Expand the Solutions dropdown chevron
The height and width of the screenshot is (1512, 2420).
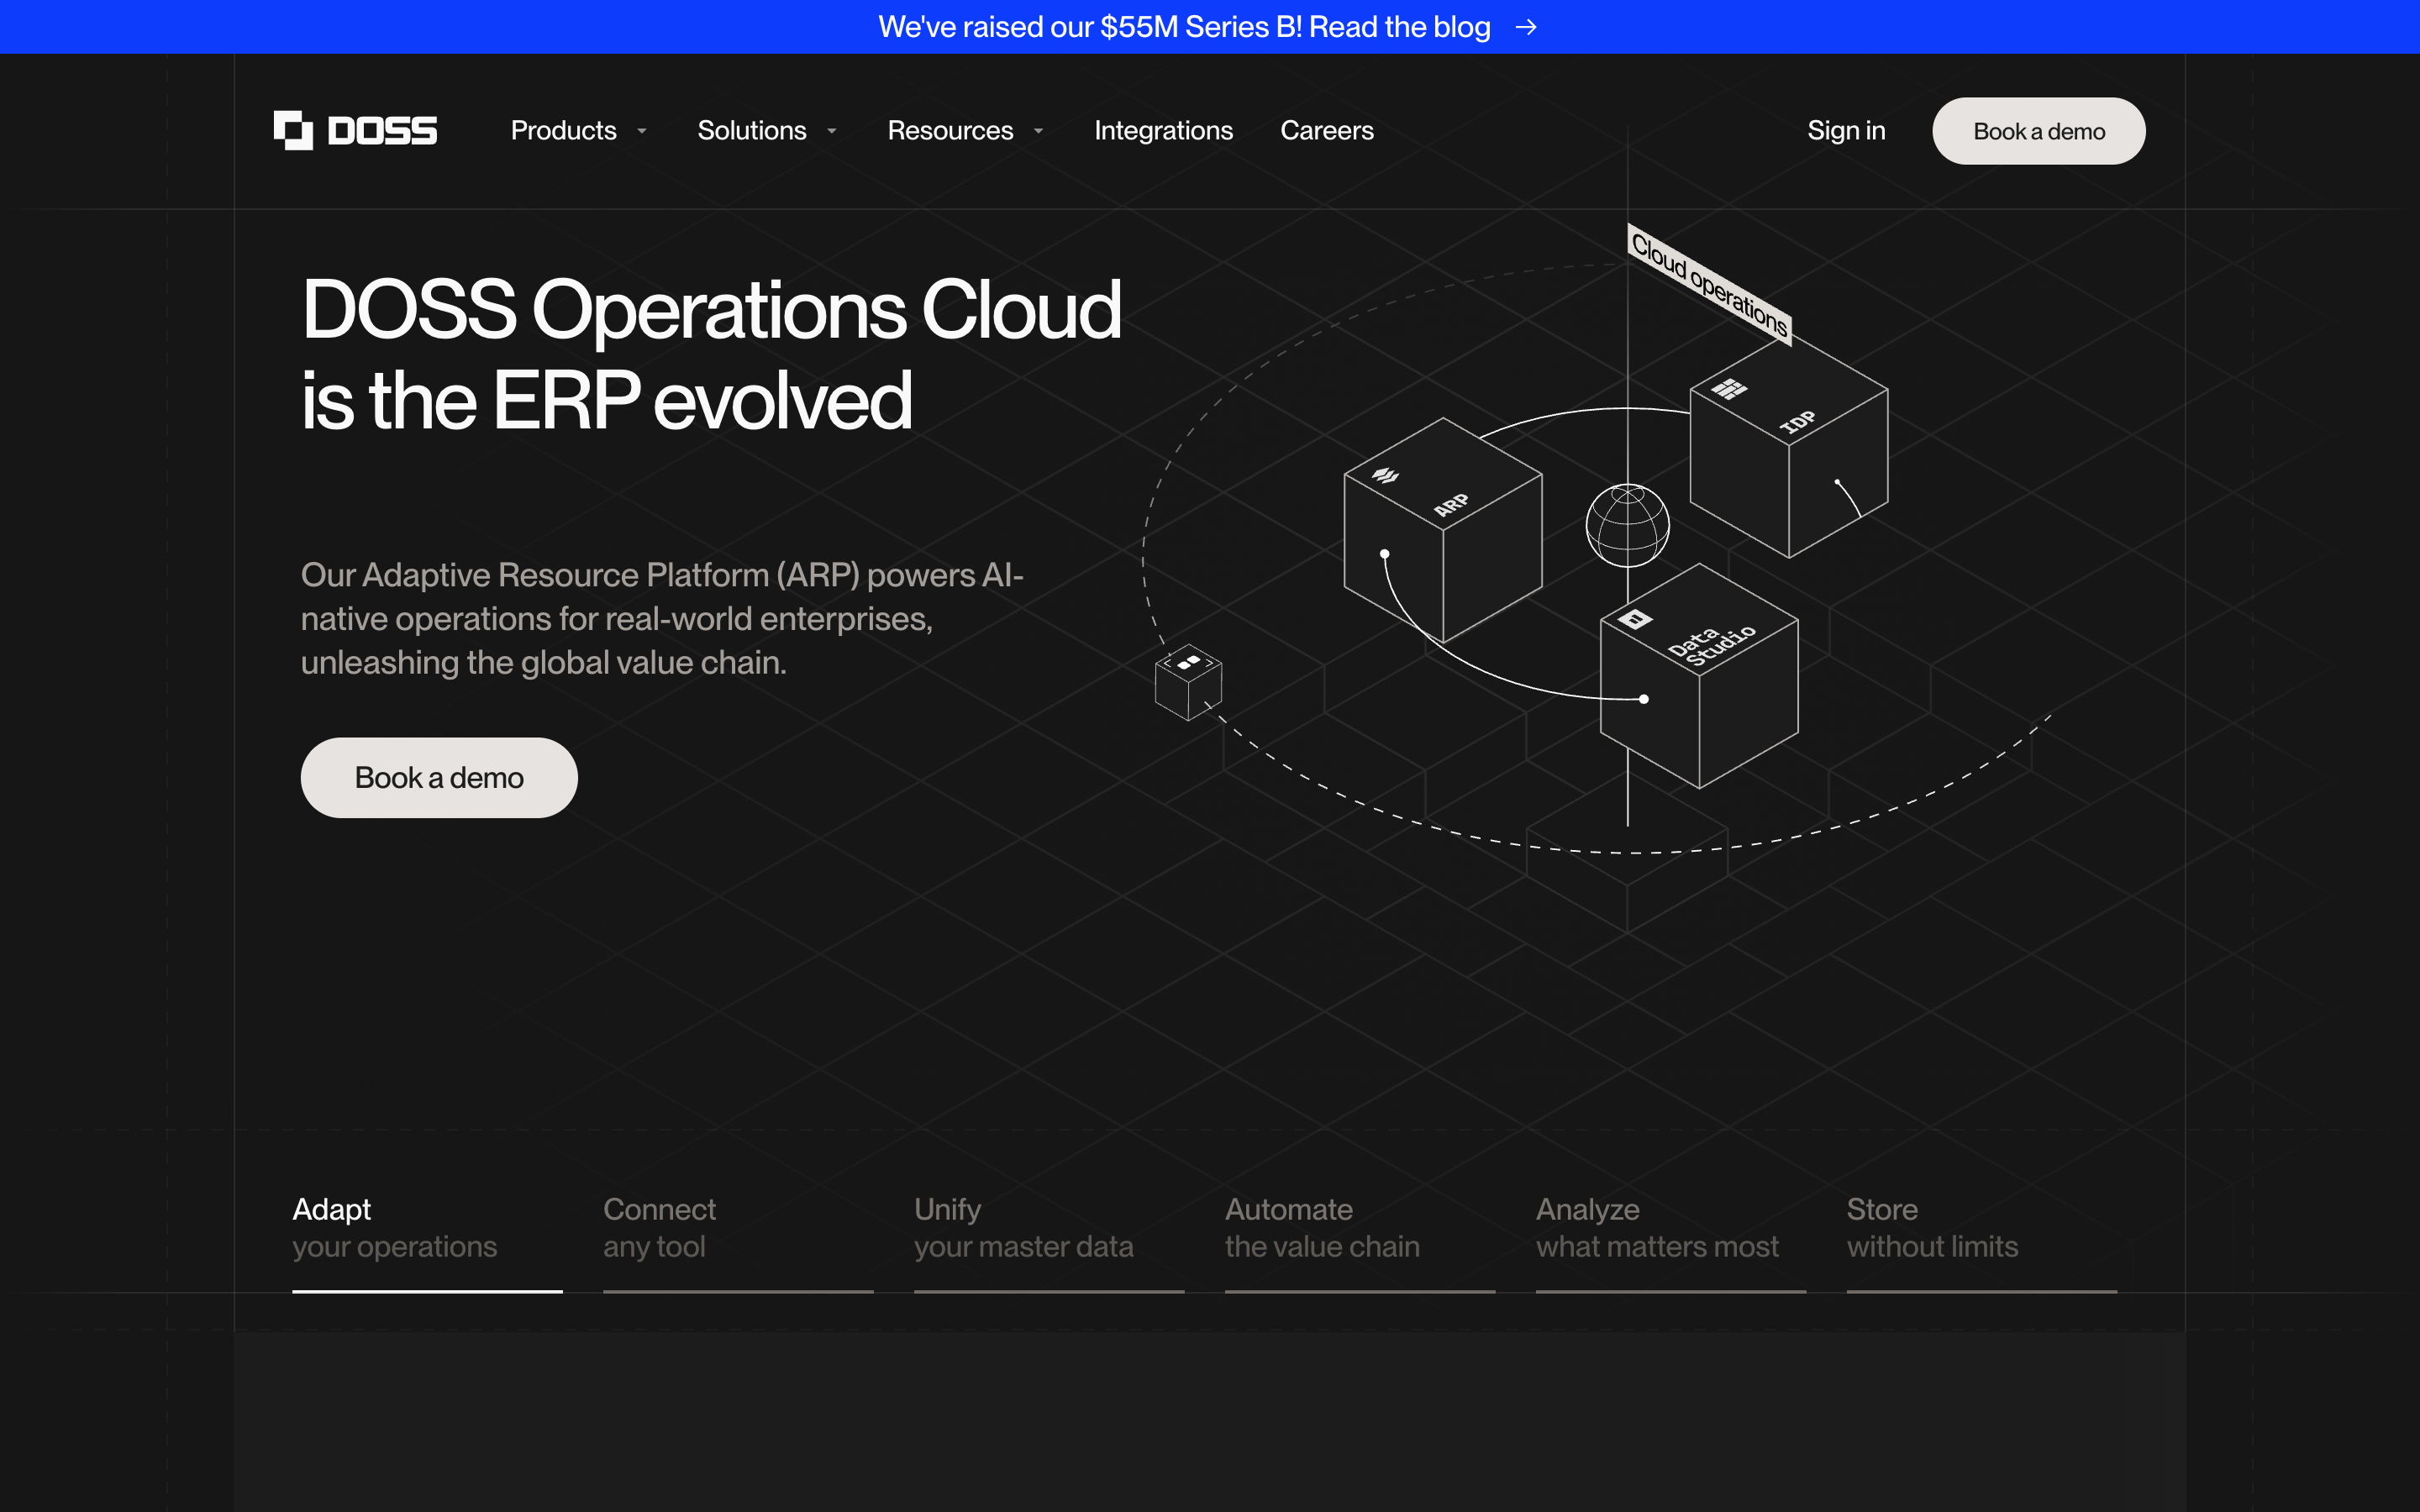[x=831, y=131]
